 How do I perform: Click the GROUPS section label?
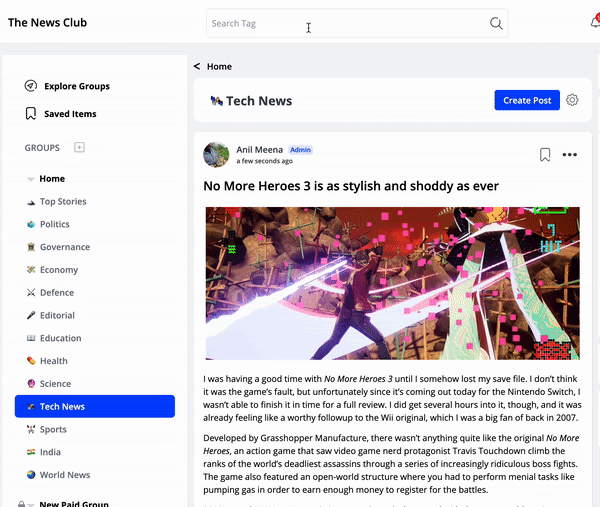click(x=42, y=148)
